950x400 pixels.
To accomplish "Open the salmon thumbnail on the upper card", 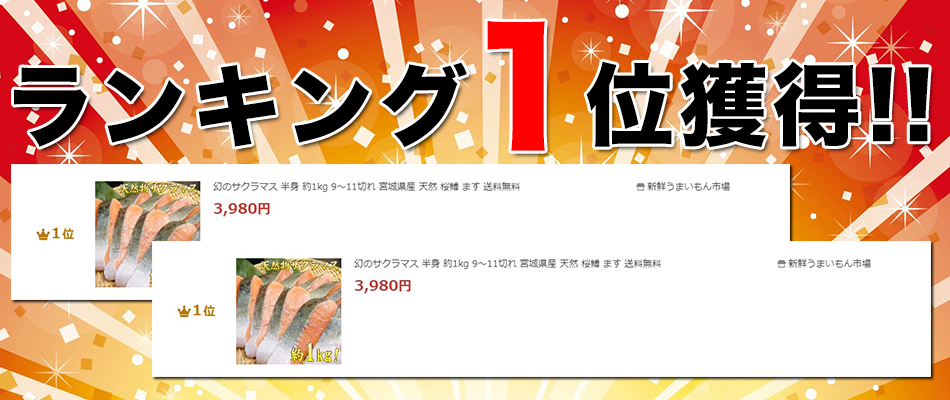I will (x=147, y=234).
